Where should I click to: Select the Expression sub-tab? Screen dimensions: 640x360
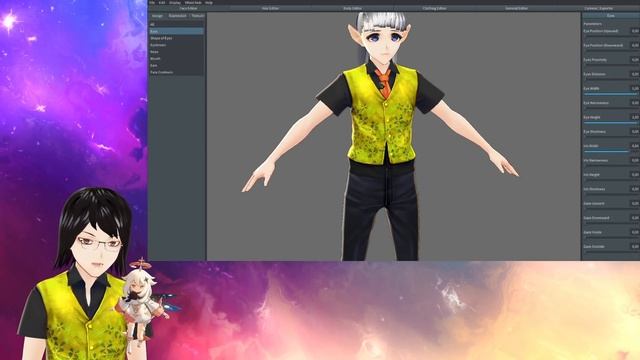click(x=178, y=16)
